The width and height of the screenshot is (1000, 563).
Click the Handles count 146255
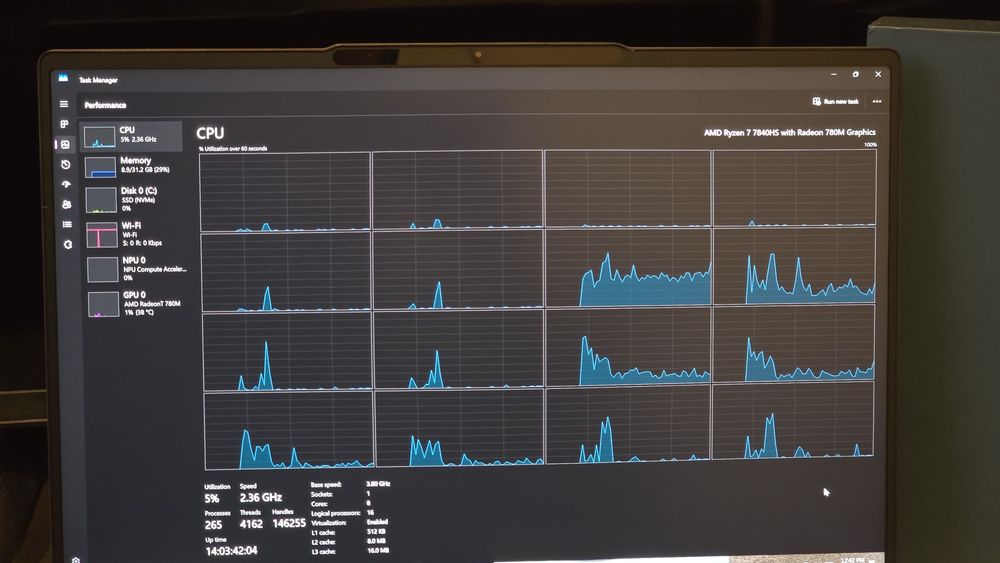pos(289,523)
